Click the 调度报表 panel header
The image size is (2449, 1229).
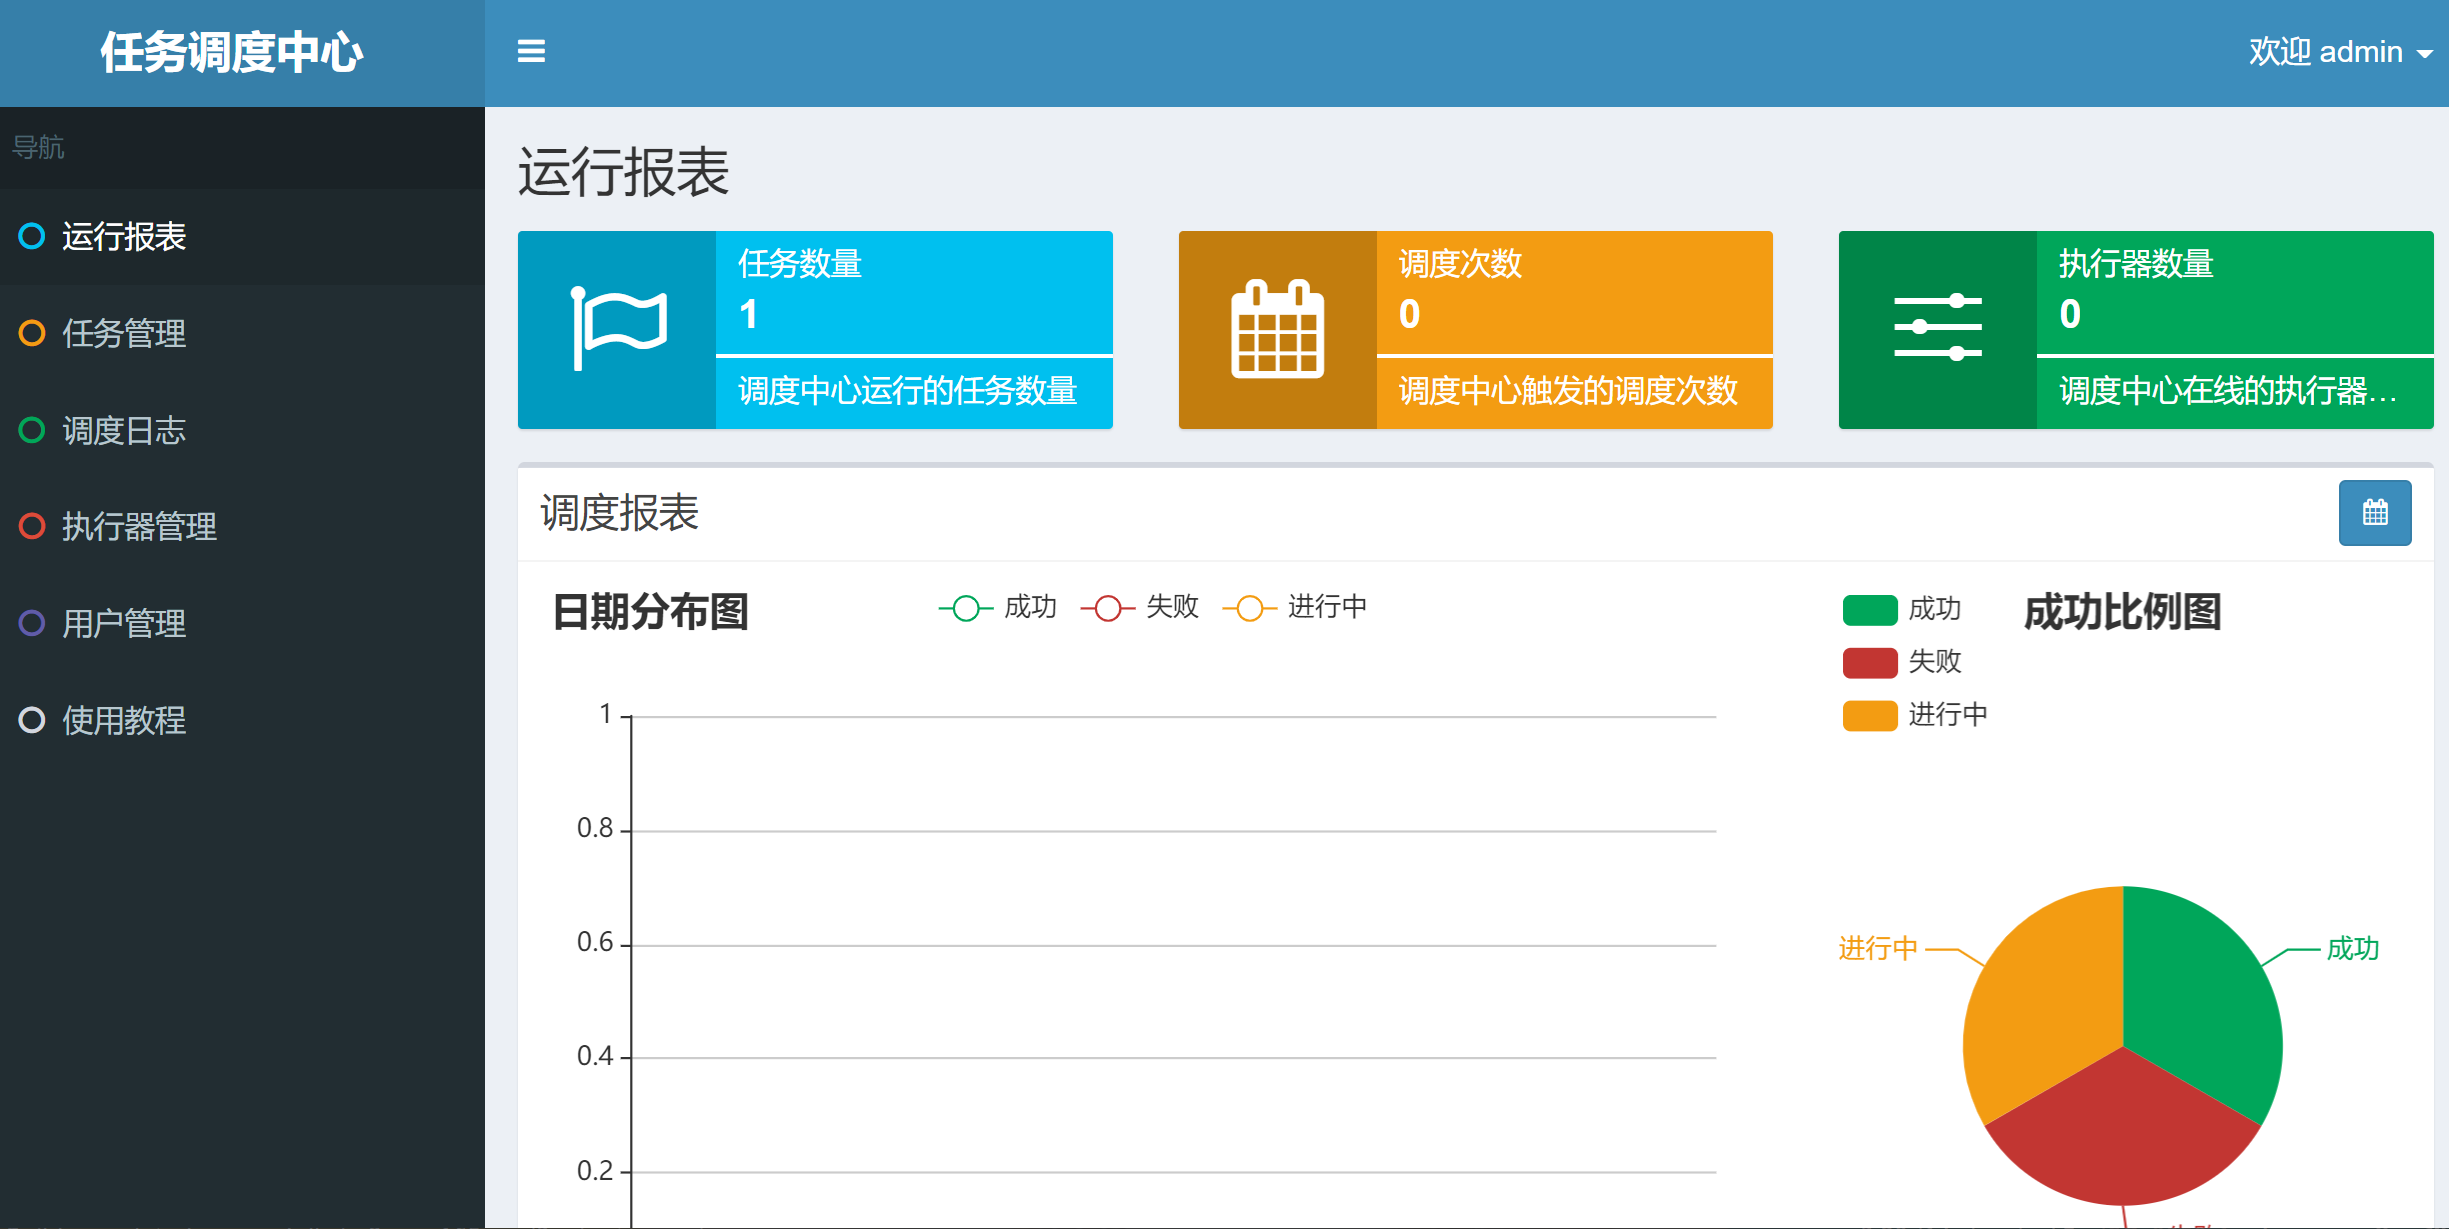(620, 513)
